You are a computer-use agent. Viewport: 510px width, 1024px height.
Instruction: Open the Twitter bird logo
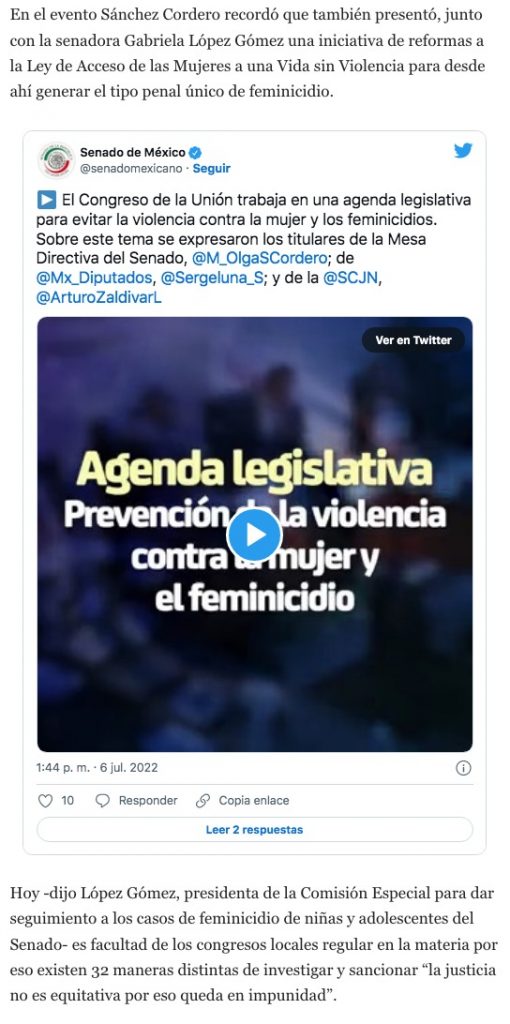(463, 151)
